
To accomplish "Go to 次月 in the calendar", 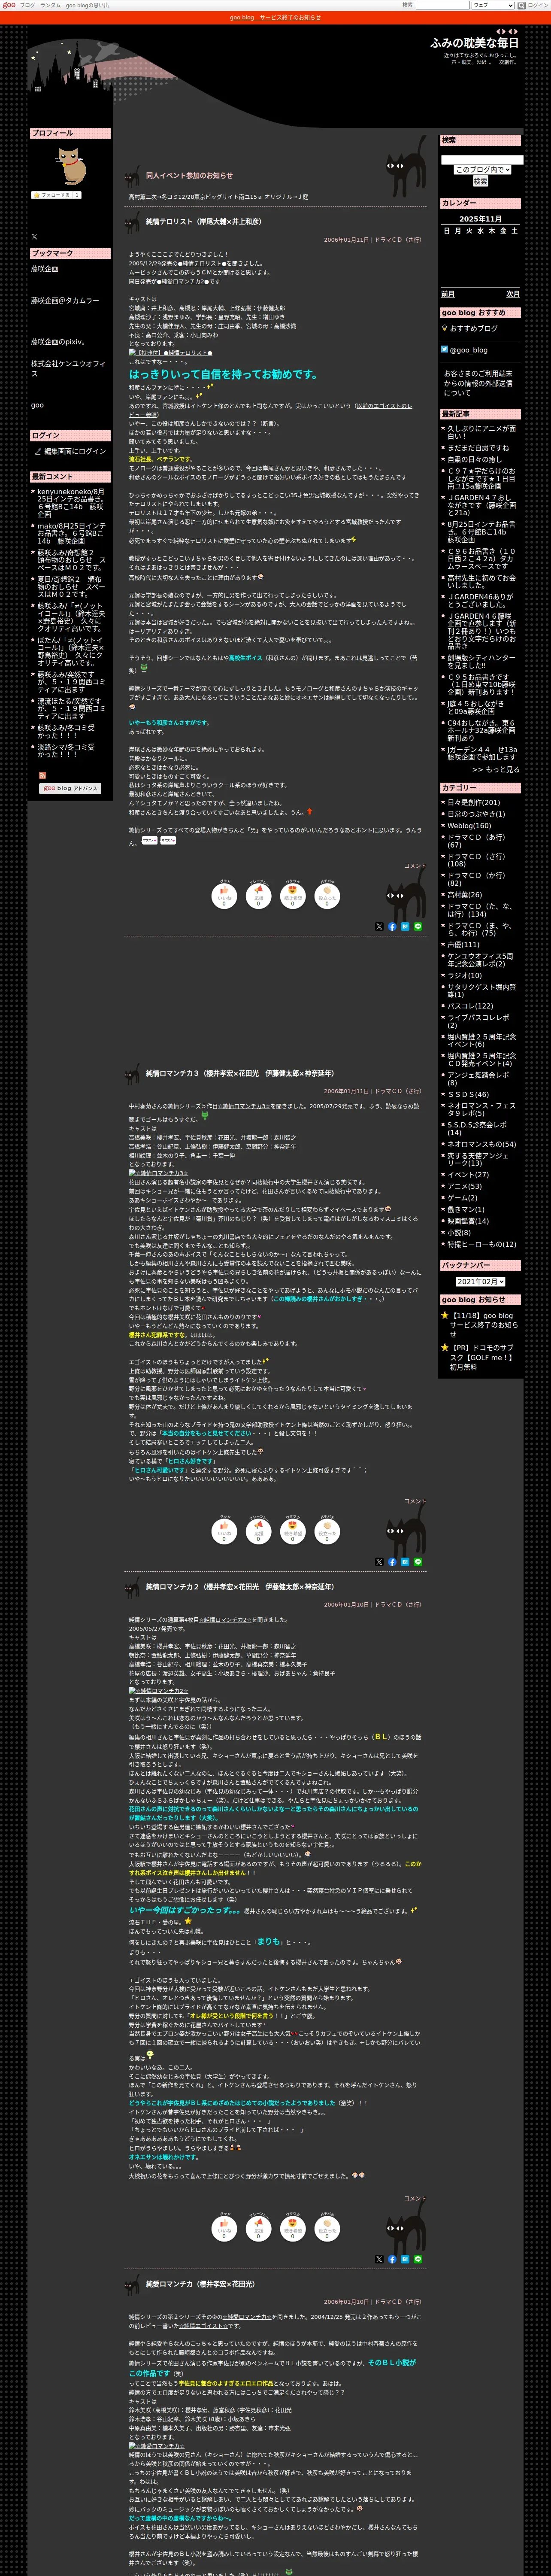I will point(512,294).
